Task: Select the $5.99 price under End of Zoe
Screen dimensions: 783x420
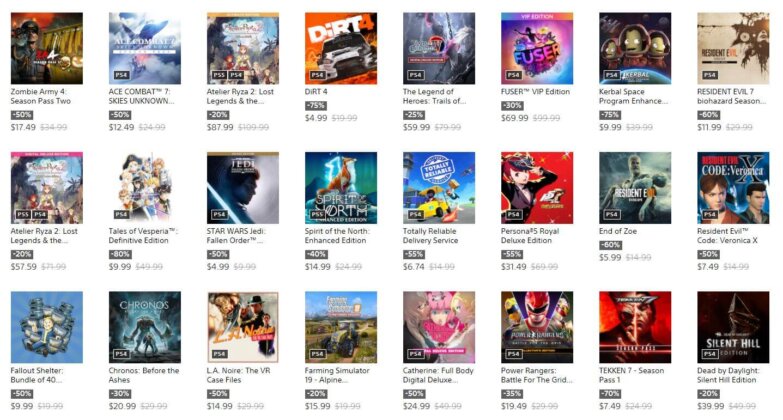Action: (x=610, y=258)
